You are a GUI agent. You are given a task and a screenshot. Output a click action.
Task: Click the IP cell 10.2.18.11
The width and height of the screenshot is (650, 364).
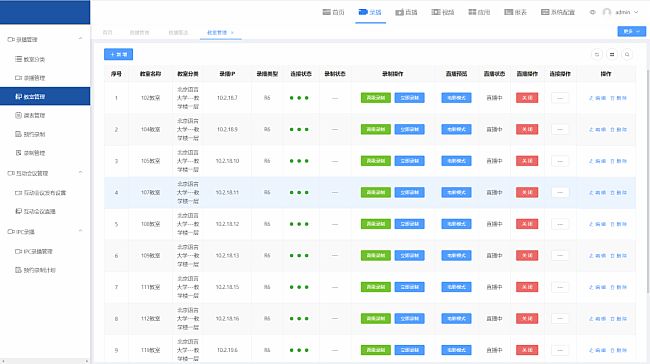[227, 192]
